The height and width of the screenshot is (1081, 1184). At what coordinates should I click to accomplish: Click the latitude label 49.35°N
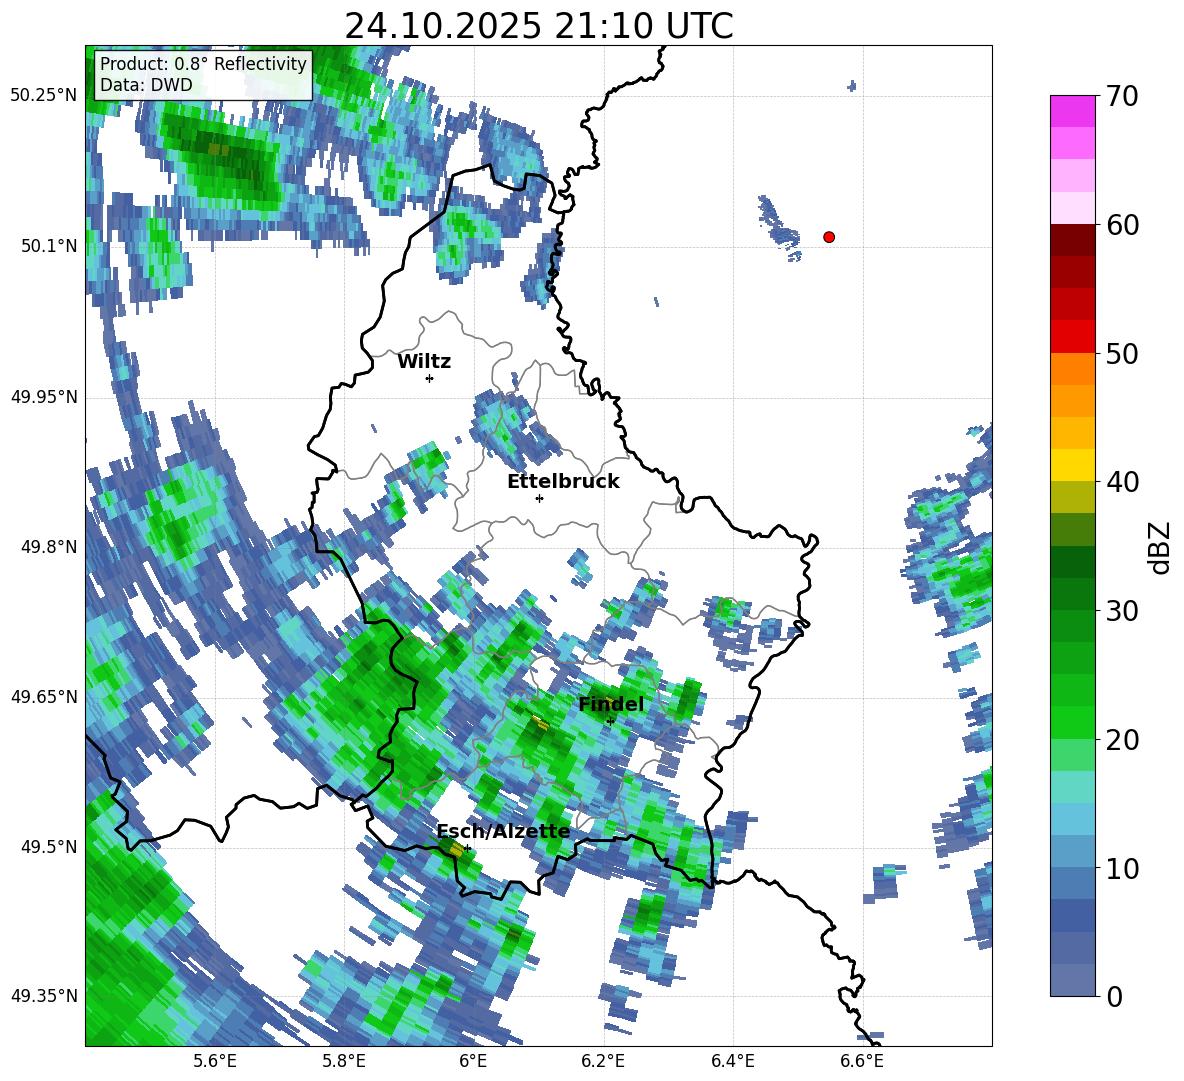click(x=44, y=996)
